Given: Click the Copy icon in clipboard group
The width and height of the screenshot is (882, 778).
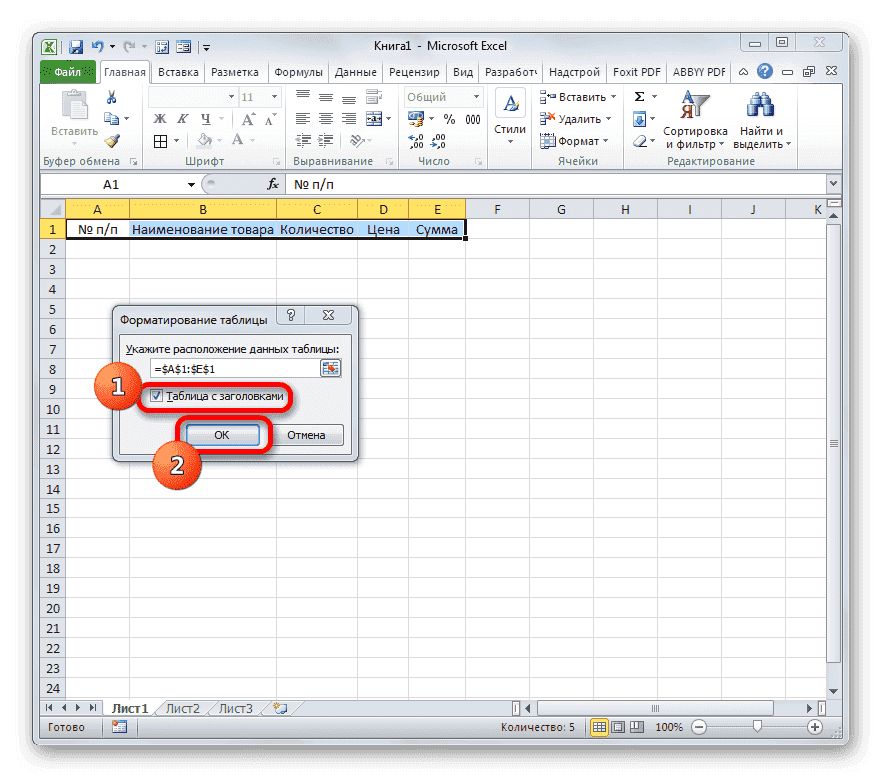Looking at the screenshot, I should pyautogui.click(x=112, y=119).
